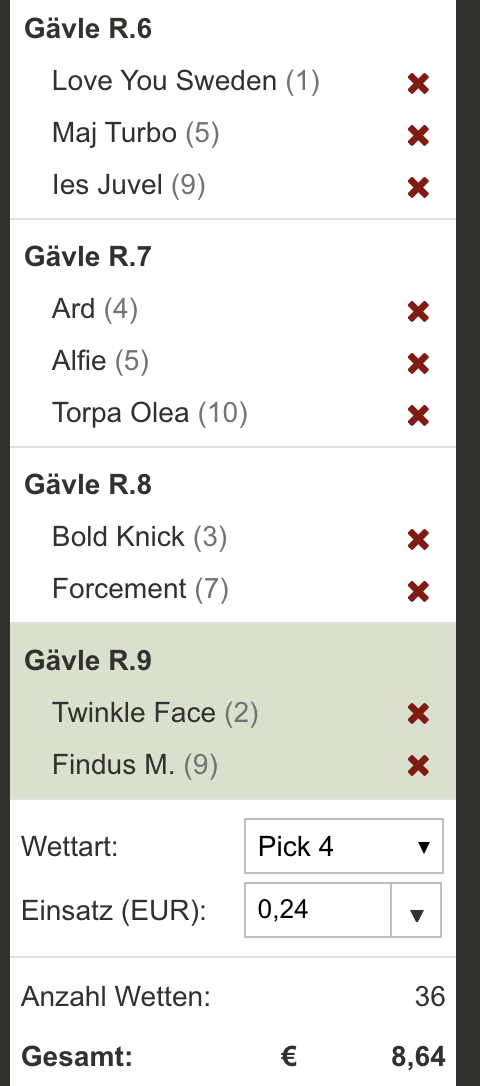
Task: Click red X next to Alfie
Action: 418,364
